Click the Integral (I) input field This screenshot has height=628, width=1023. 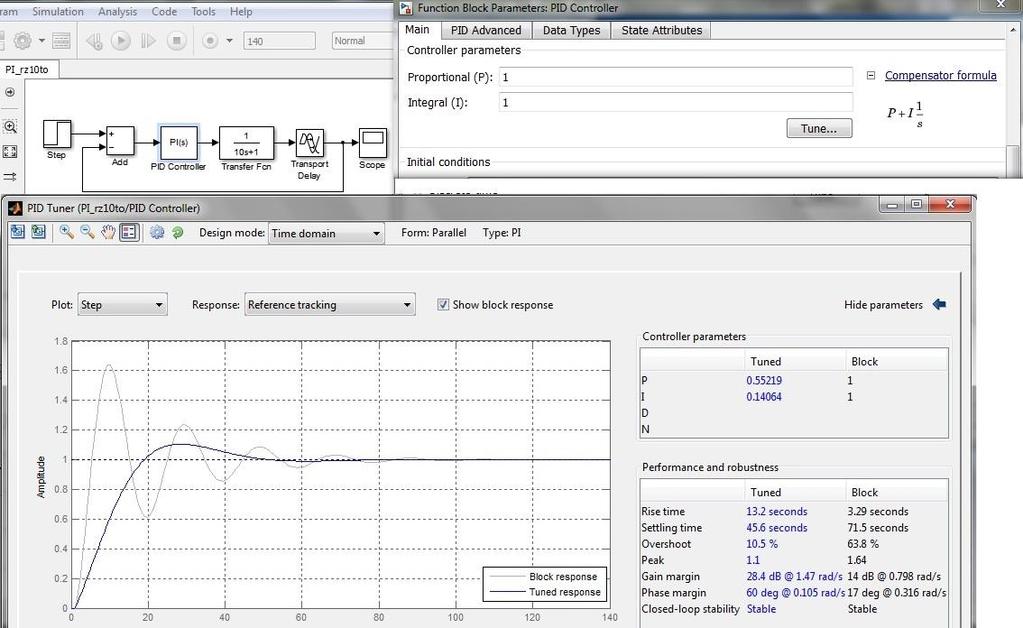click(x=676, y=102)
